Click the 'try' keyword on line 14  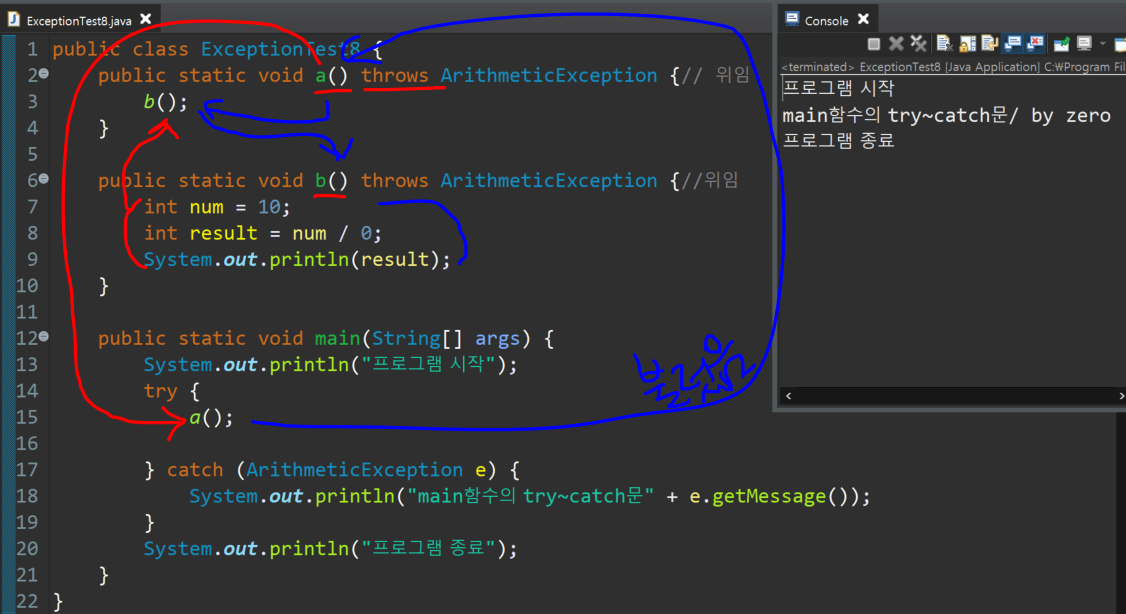(160, 391)
